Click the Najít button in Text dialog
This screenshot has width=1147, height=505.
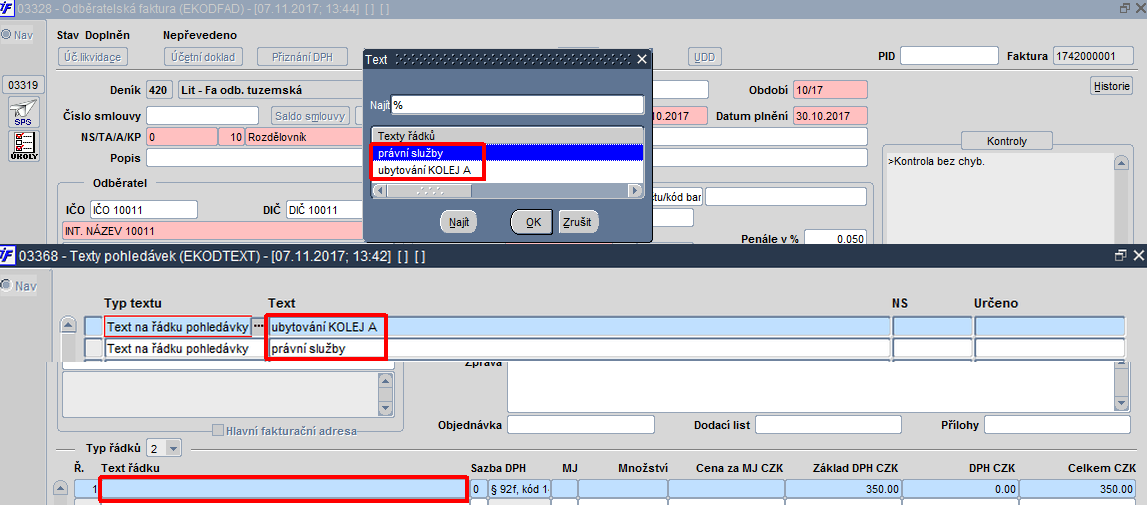point(459,221)
